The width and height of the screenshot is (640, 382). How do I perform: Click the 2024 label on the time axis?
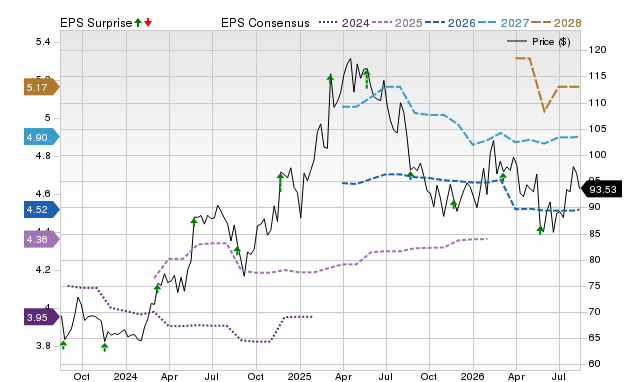tap(125, 376)
